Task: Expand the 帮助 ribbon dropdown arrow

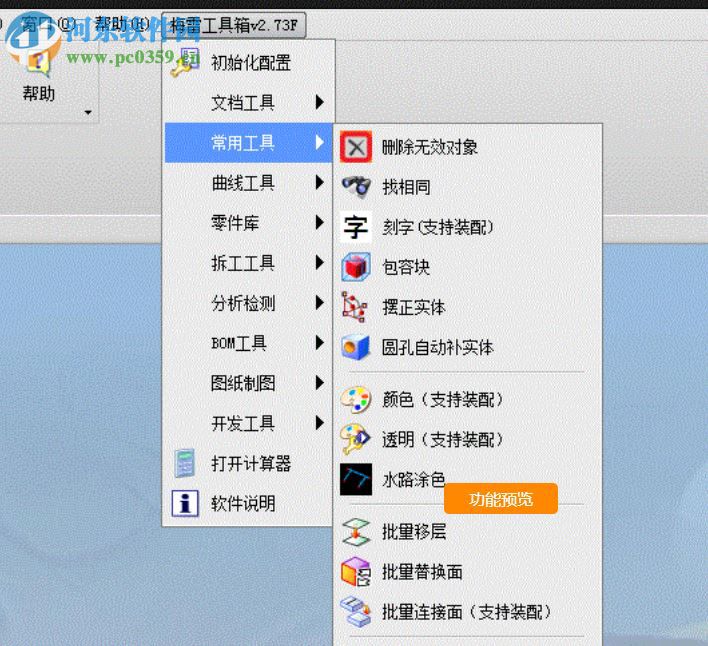Action: tap(88, 112)
